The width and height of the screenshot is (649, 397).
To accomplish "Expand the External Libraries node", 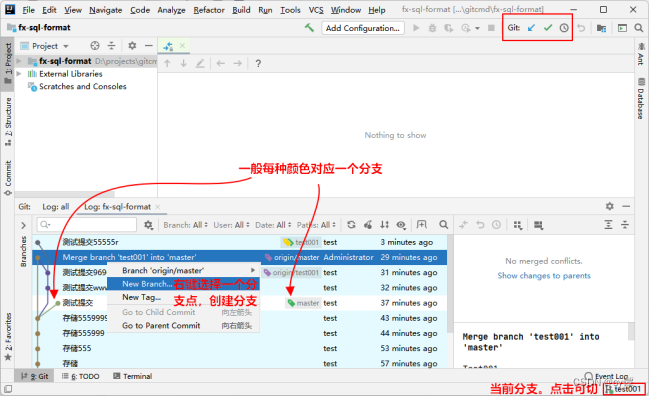I will click(19, 74).
